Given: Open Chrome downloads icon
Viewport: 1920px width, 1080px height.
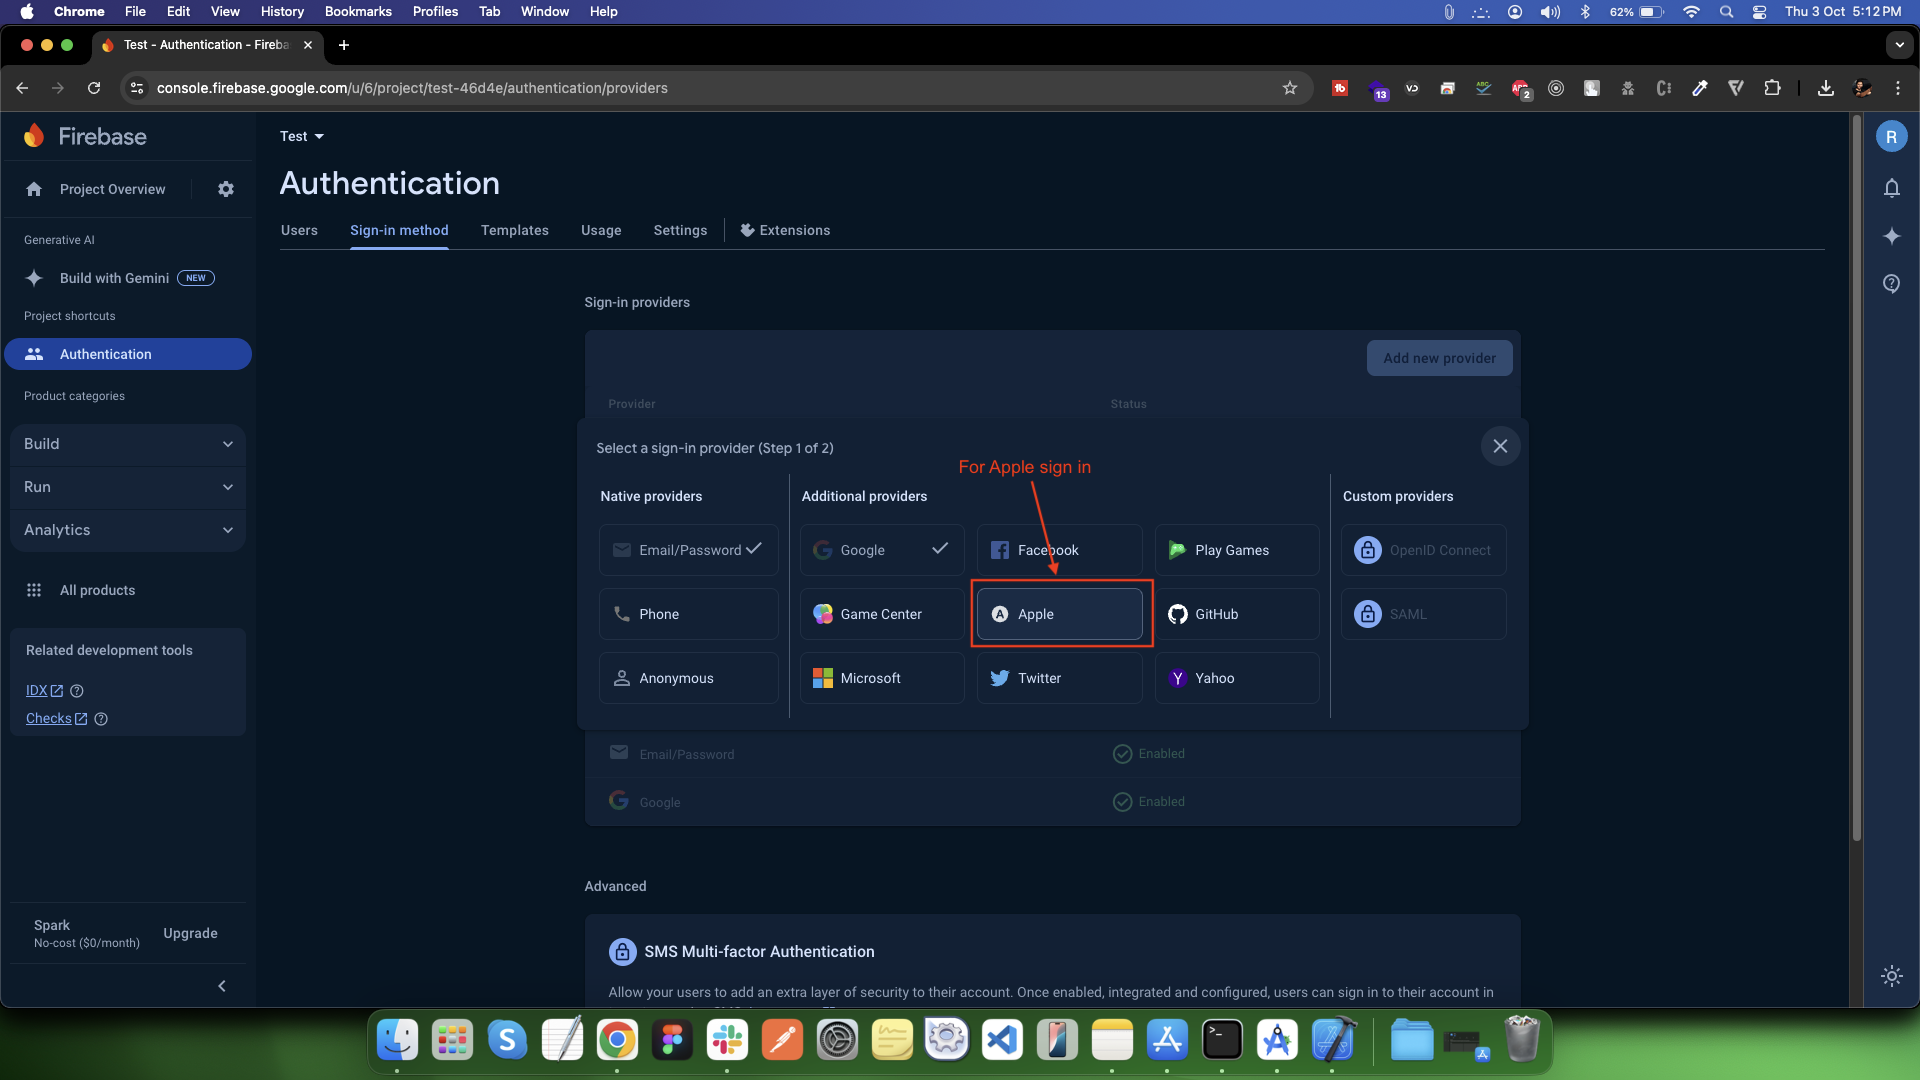Looking at the screenshot, I should click(1825, 88).
